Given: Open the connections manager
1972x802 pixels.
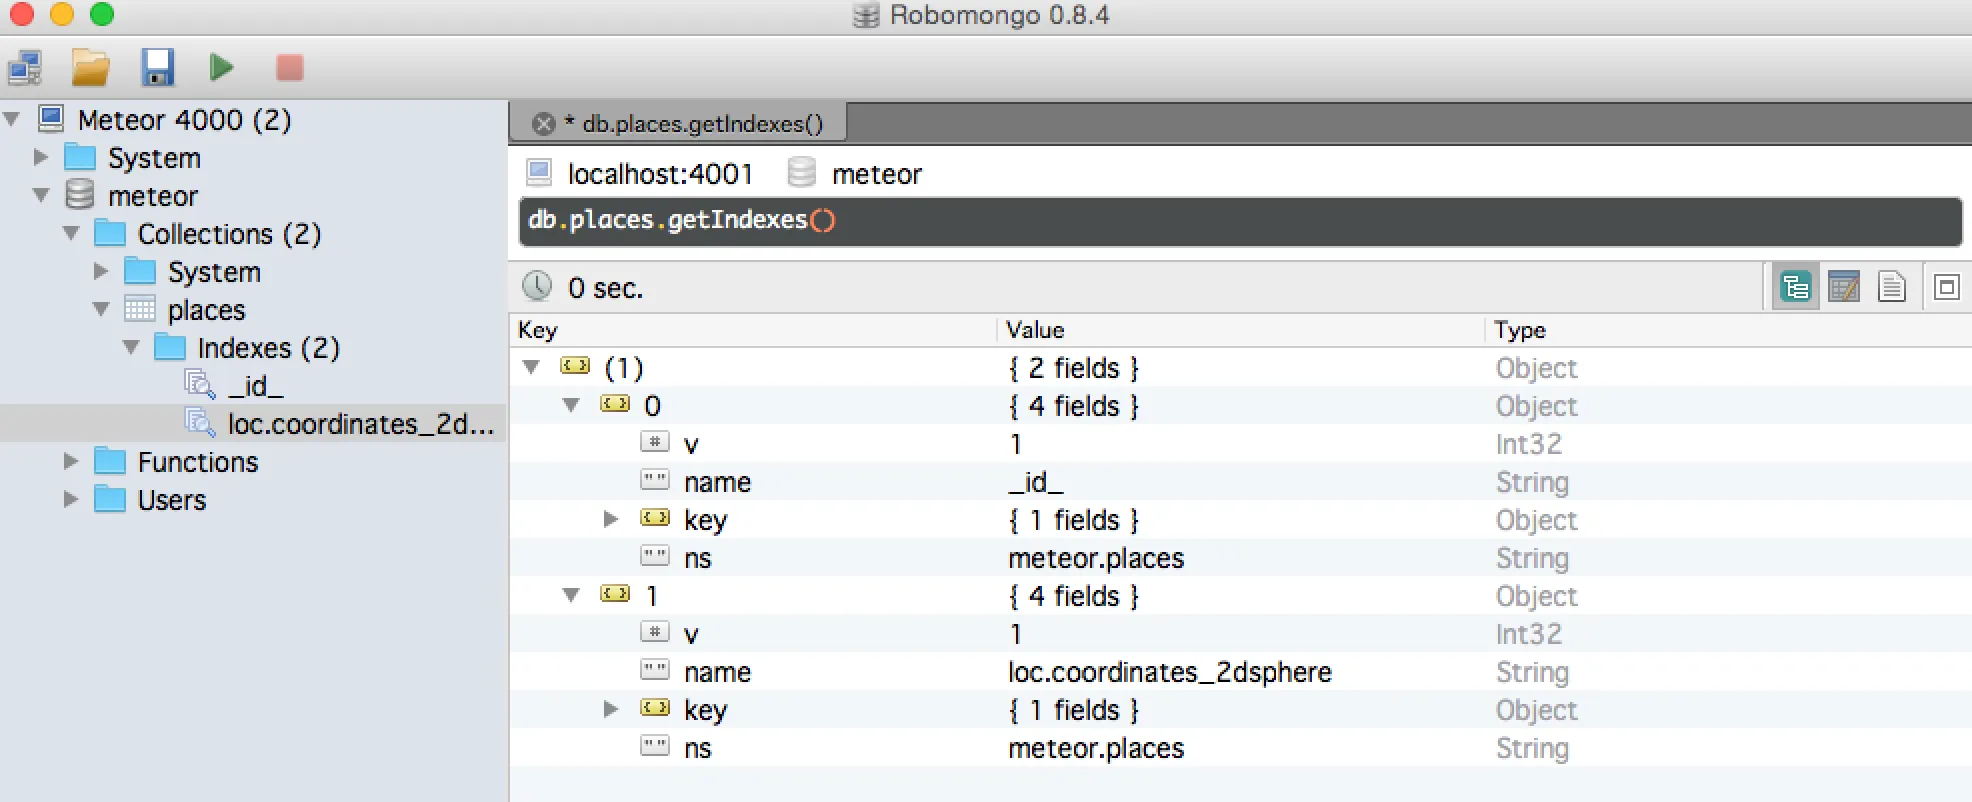Looking at the screenshot, I should click(x=24, y=67).
